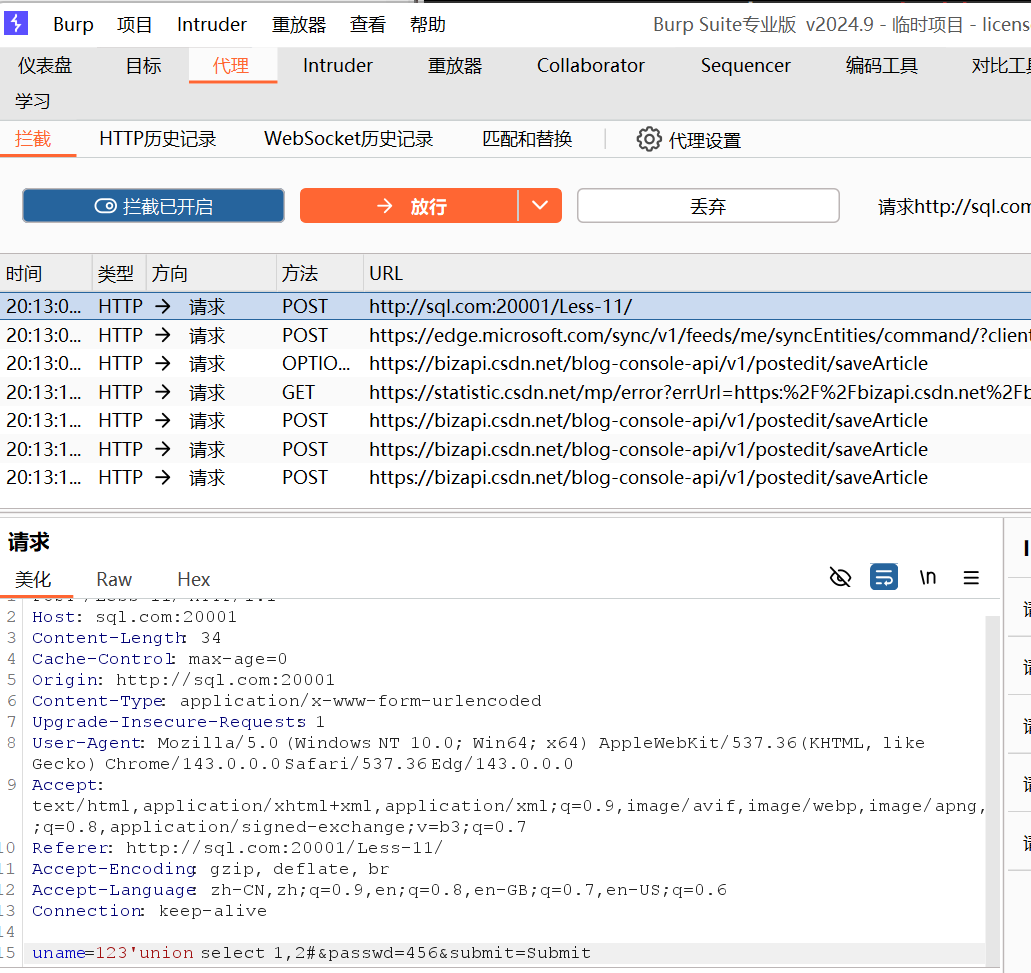The height and width of the screenshot is (973, 1031).
Task: Select the 代理 tab
Action: (231, 66)
